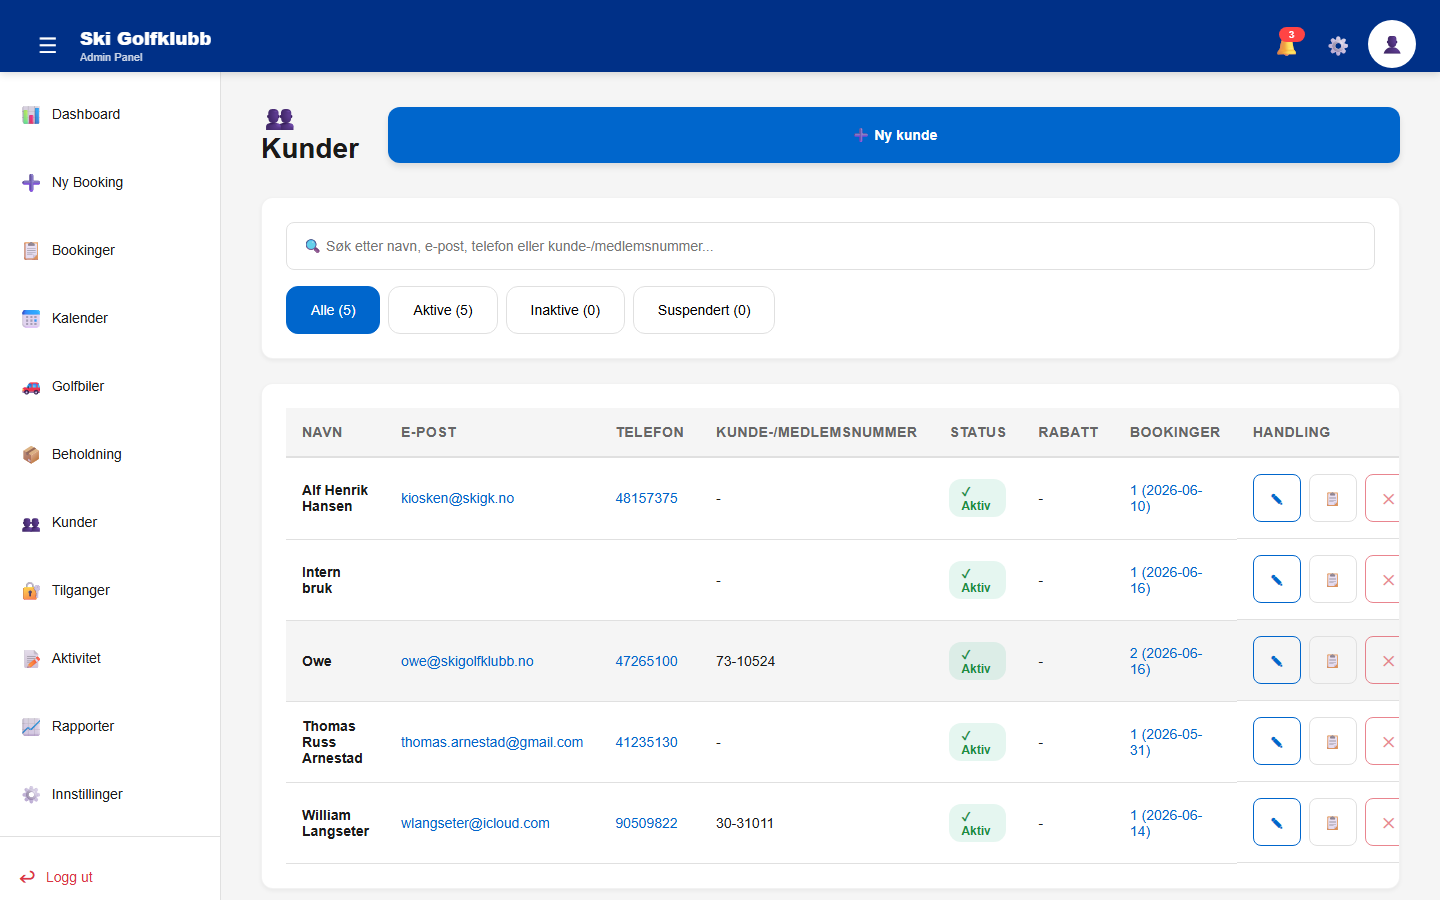View bookings clipboard for Alf Henrik Hansen

[1333, 498]
